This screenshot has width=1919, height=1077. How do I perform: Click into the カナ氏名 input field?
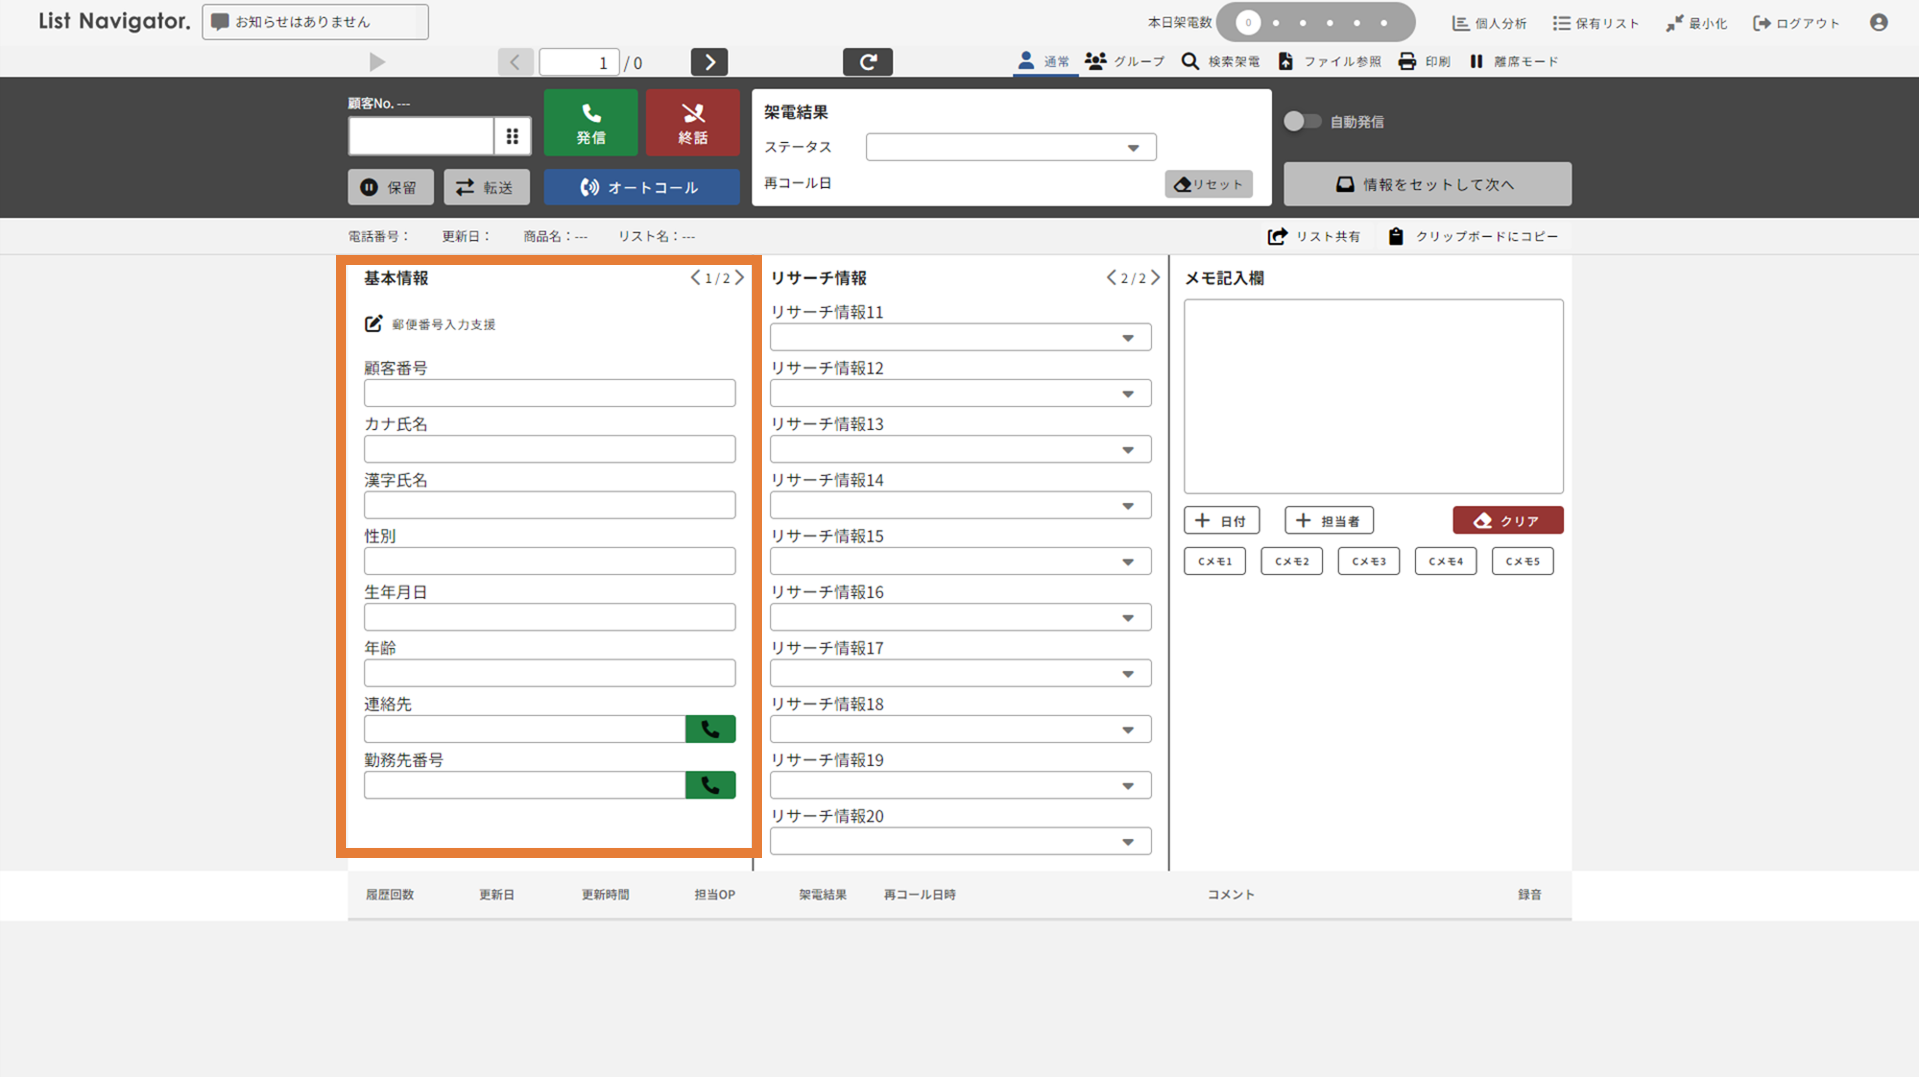click(549, 449)
